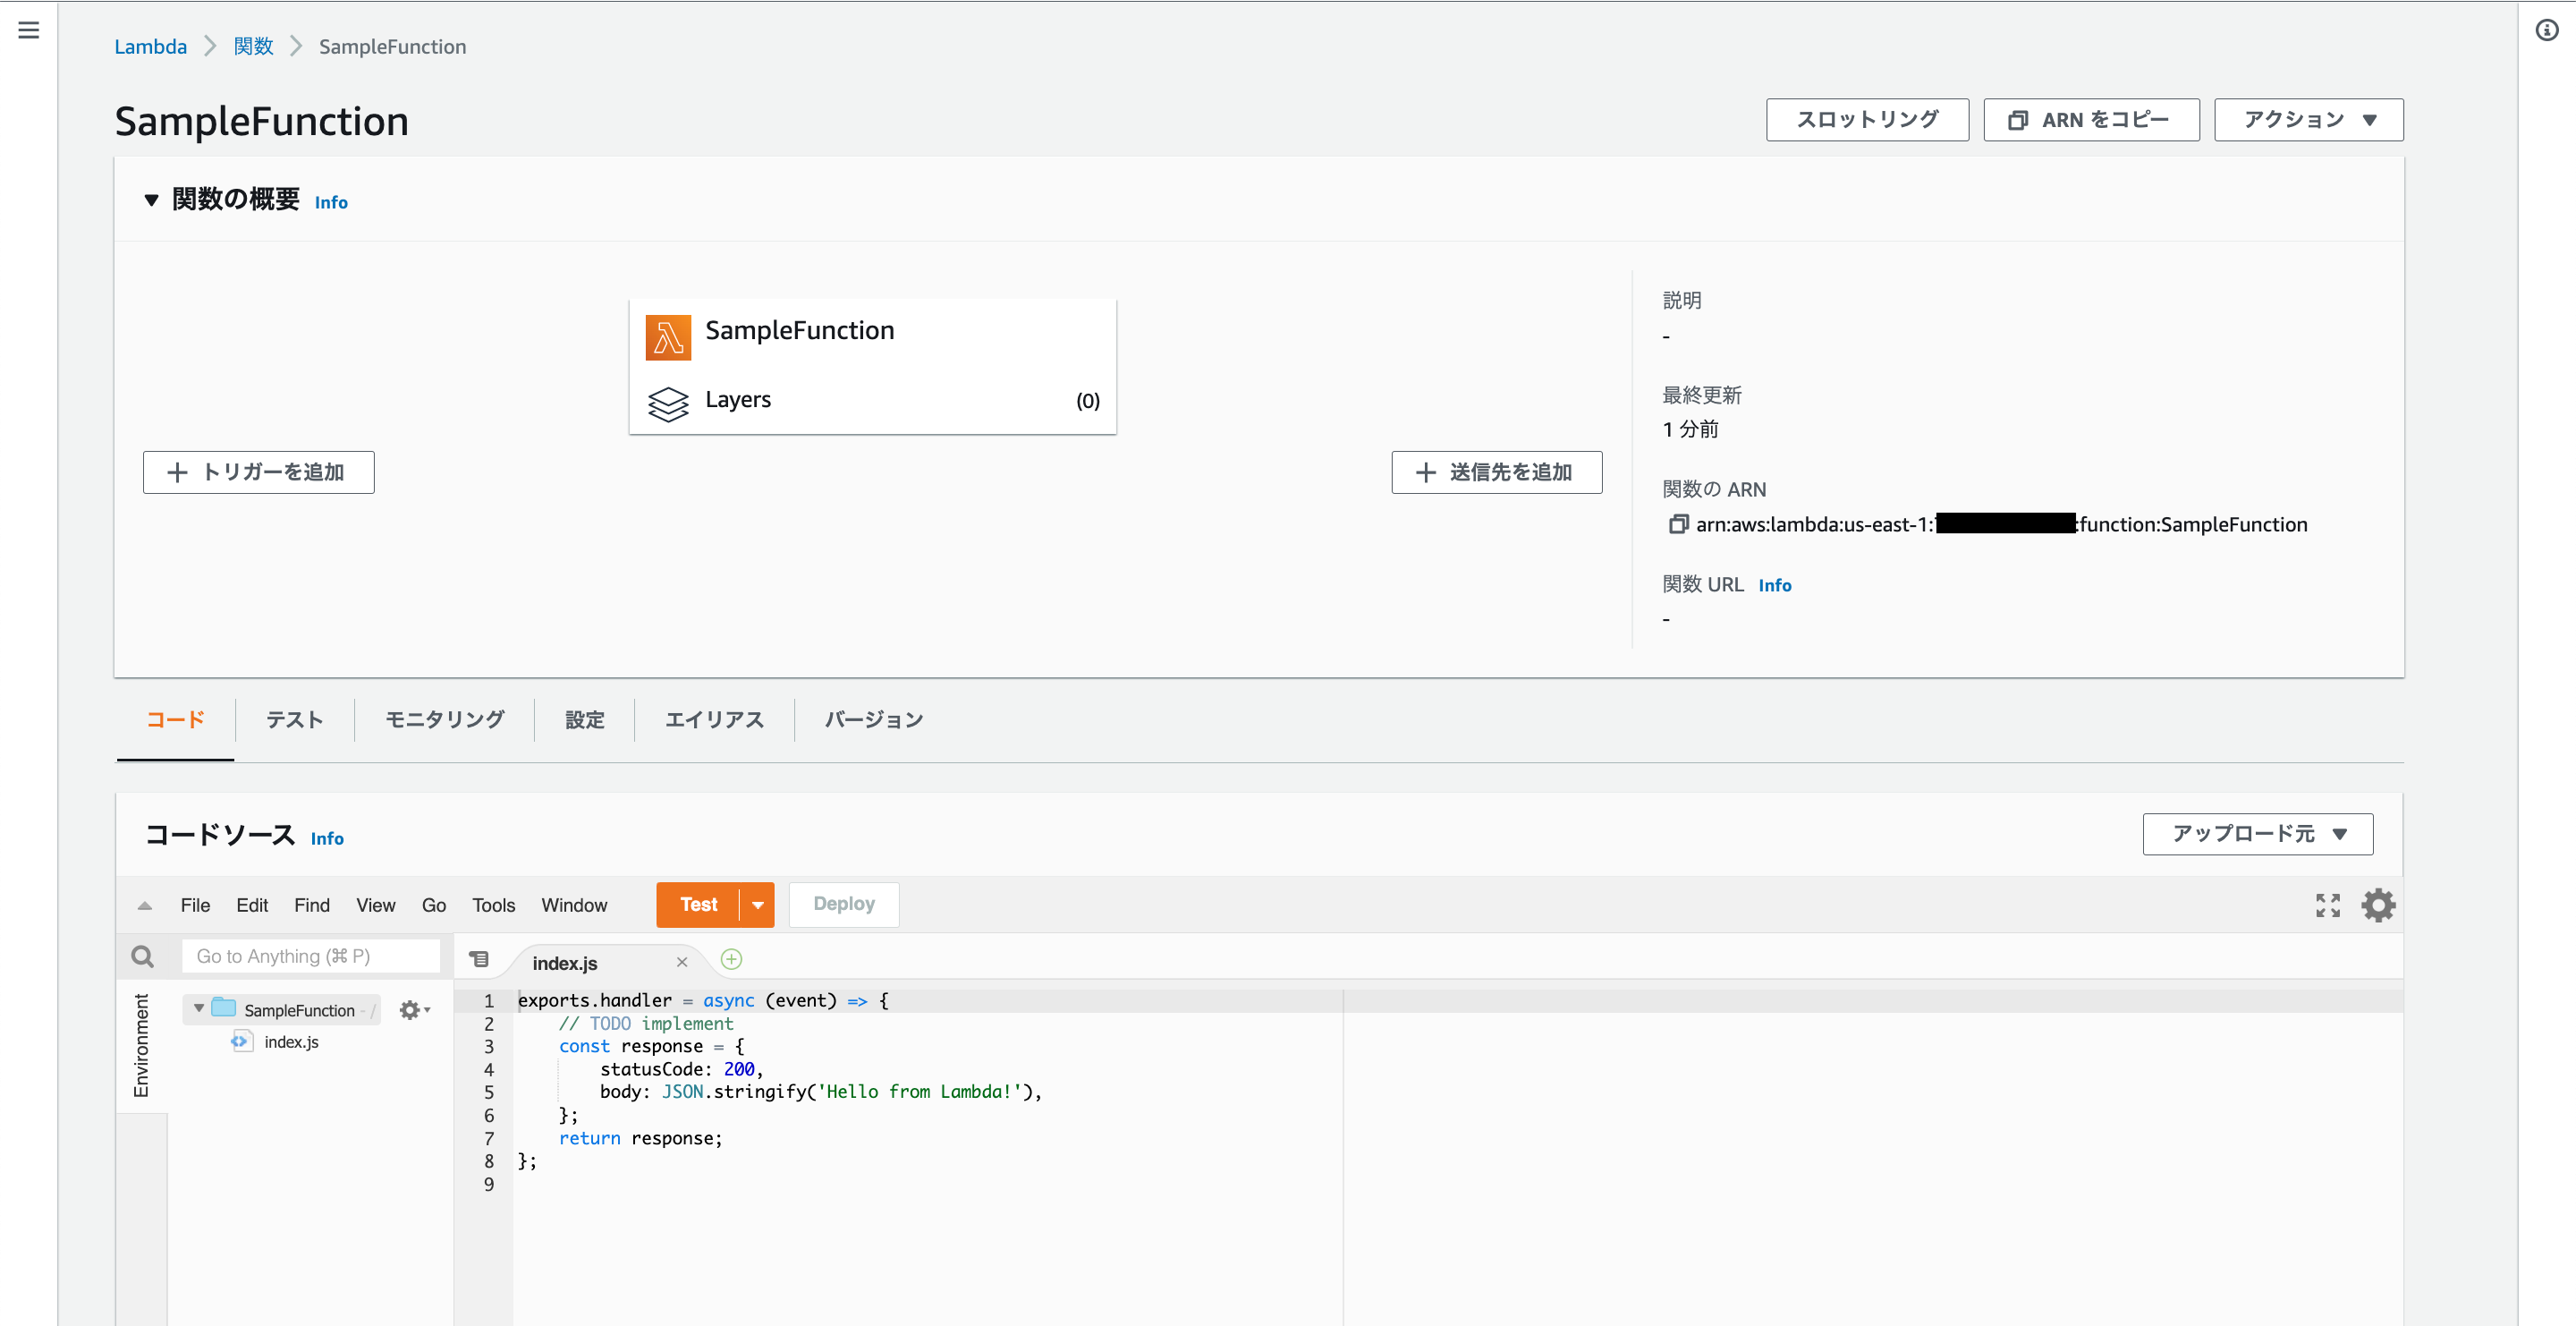The height and width of the screenshot is (1326, 2576).
Task: Switch to the エイリアス tab
Action: tap(714, 720)
